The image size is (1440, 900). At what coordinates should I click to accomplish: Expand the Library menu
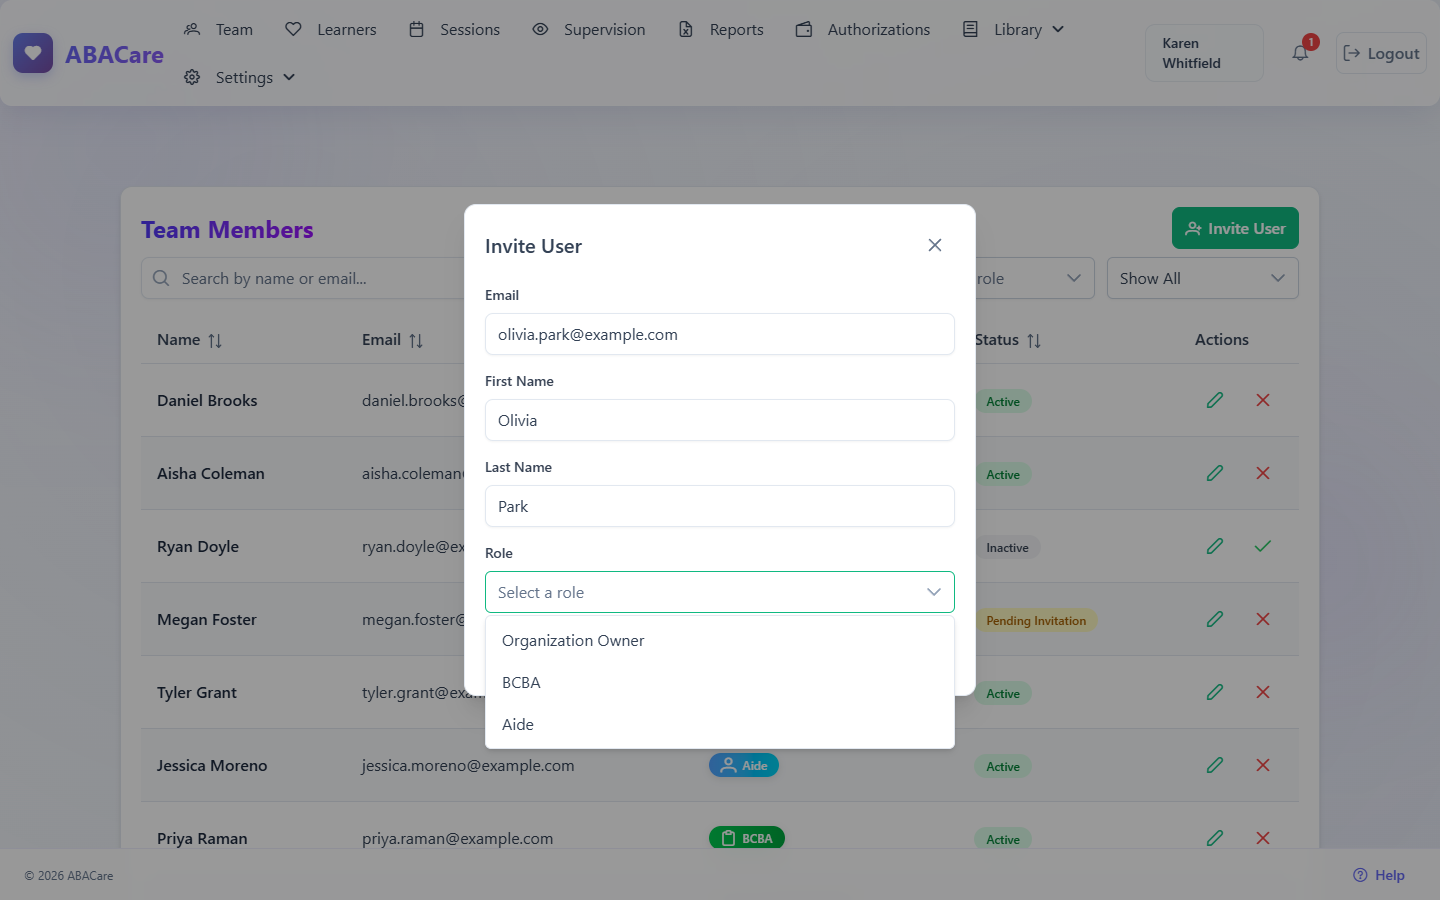coord(1013,29)
